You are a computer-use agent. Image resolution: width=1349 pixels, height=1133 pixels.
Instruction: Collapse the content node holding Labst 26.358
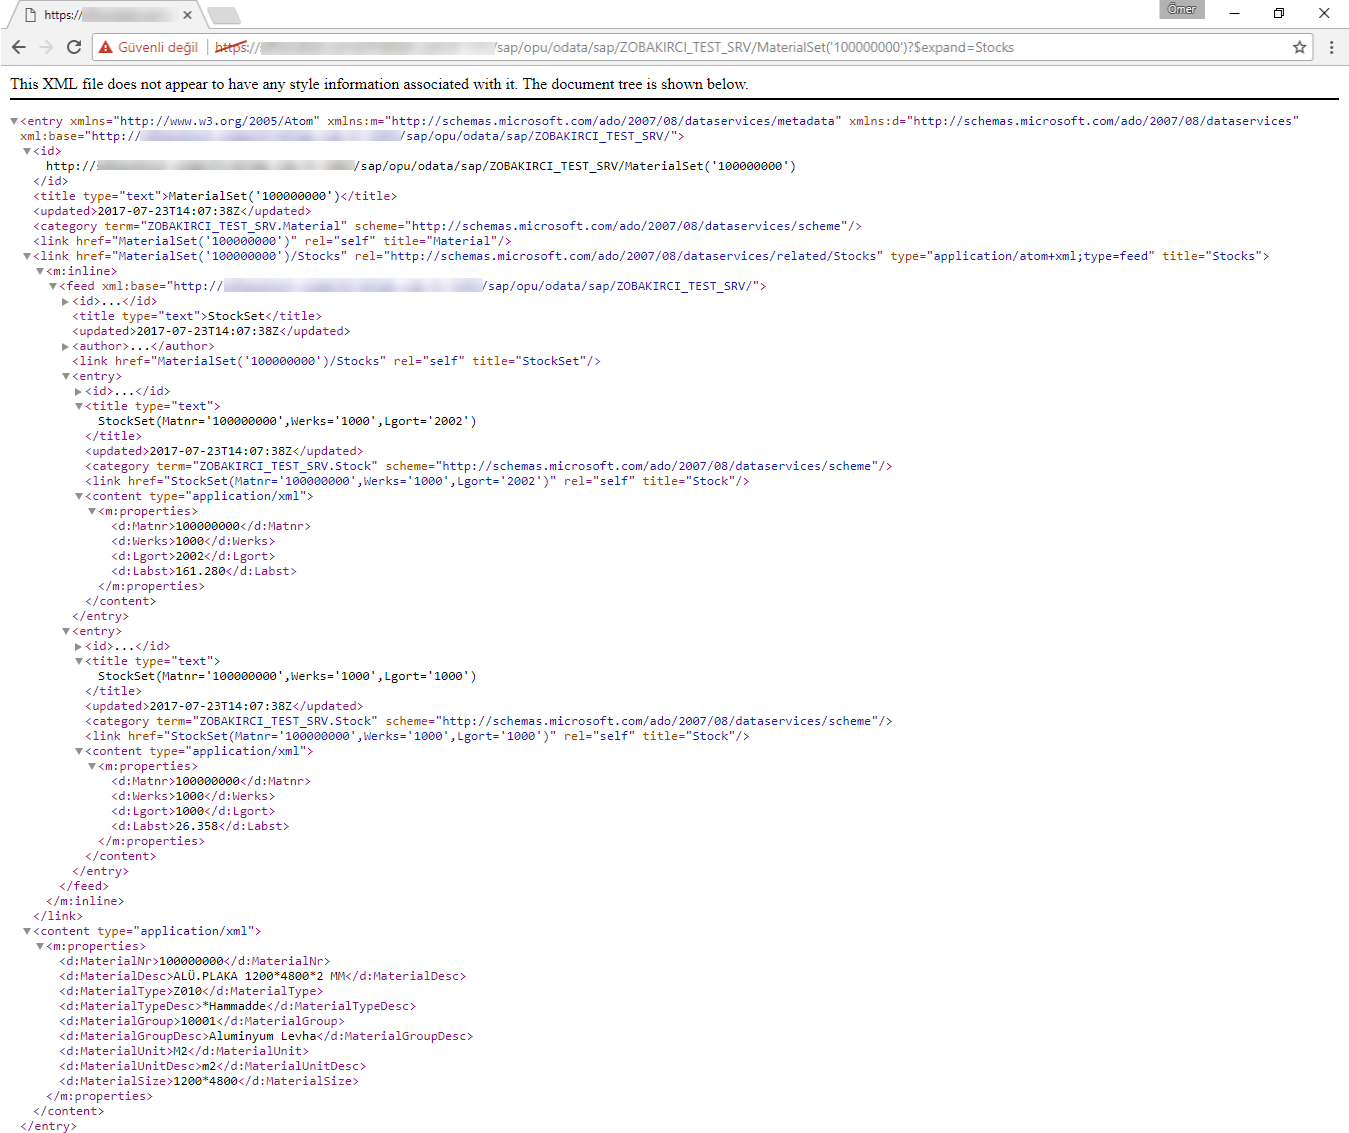click(x=79, y=751)
